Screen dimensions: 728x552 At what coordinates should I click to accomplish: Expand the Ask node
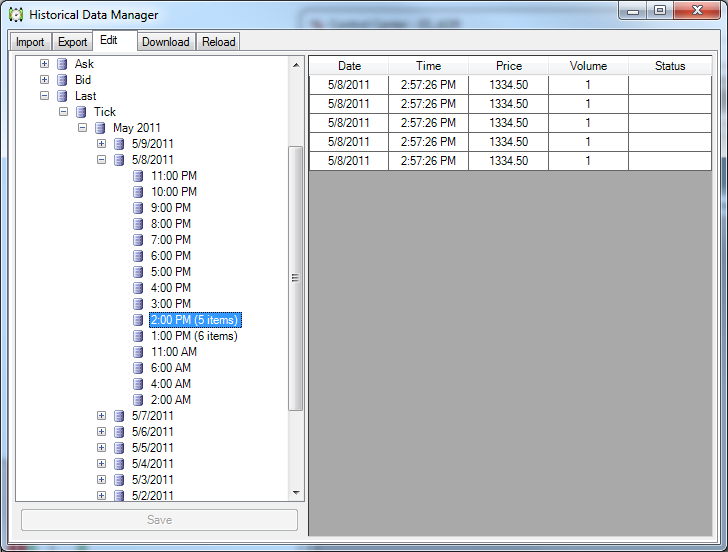coord(45,64)
